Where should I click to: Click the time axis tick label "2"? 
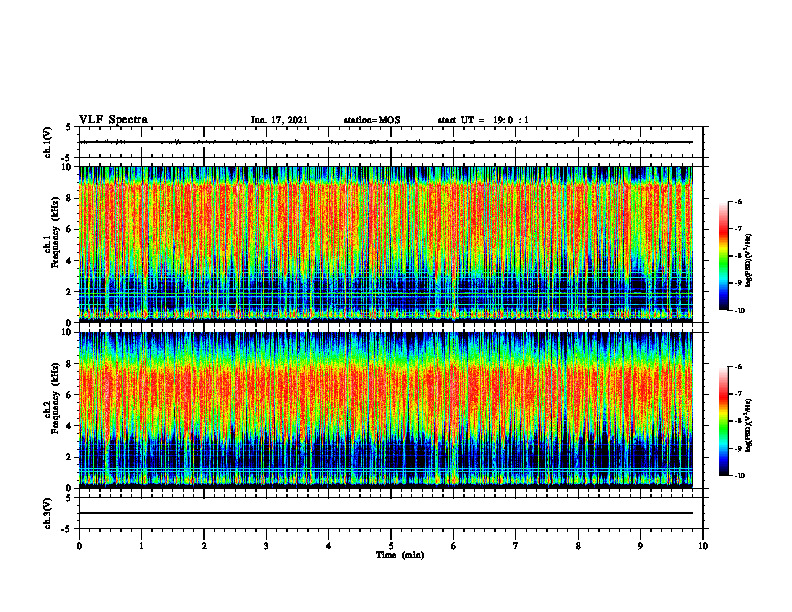click(204, 546)
